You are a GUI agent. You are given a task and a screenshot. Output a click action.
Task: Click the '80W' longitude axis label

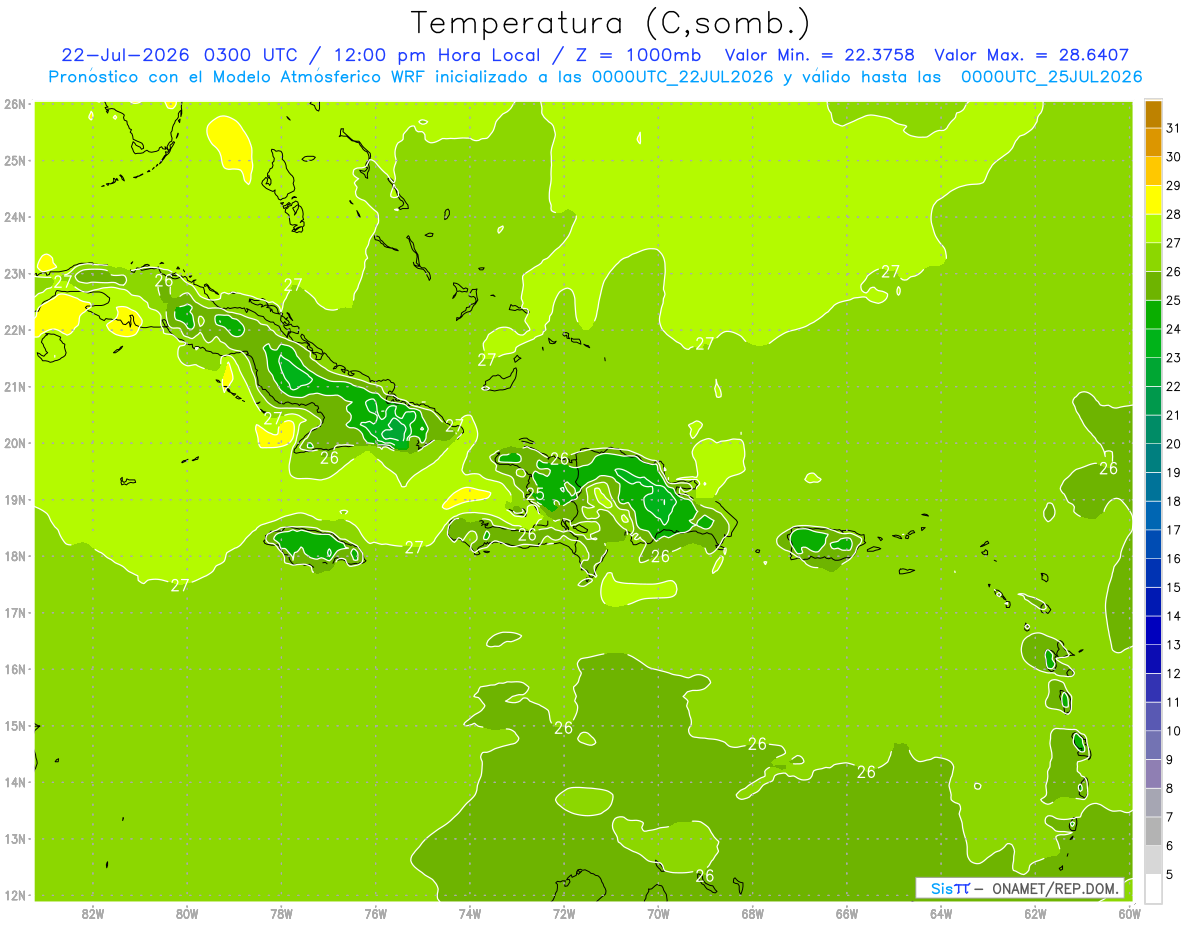point(187,913)
